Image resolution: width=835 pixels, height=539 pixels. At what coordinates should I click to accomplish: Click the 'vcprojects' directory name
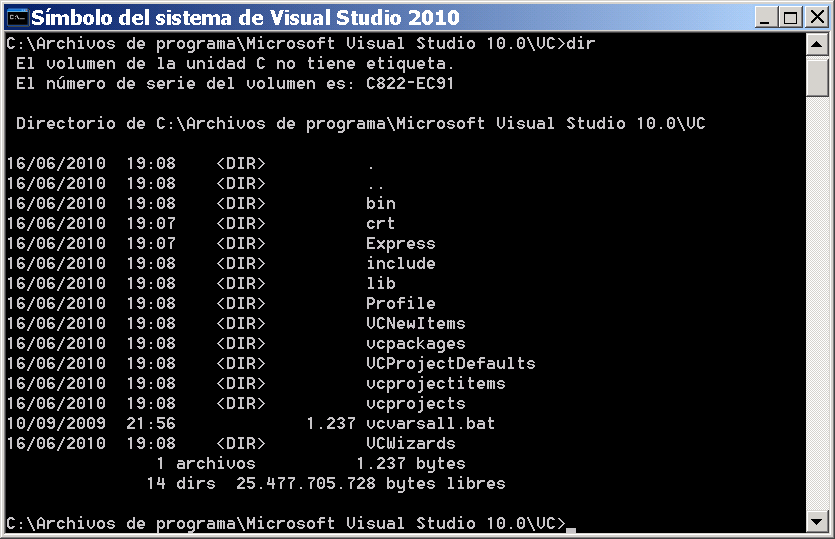415,404
